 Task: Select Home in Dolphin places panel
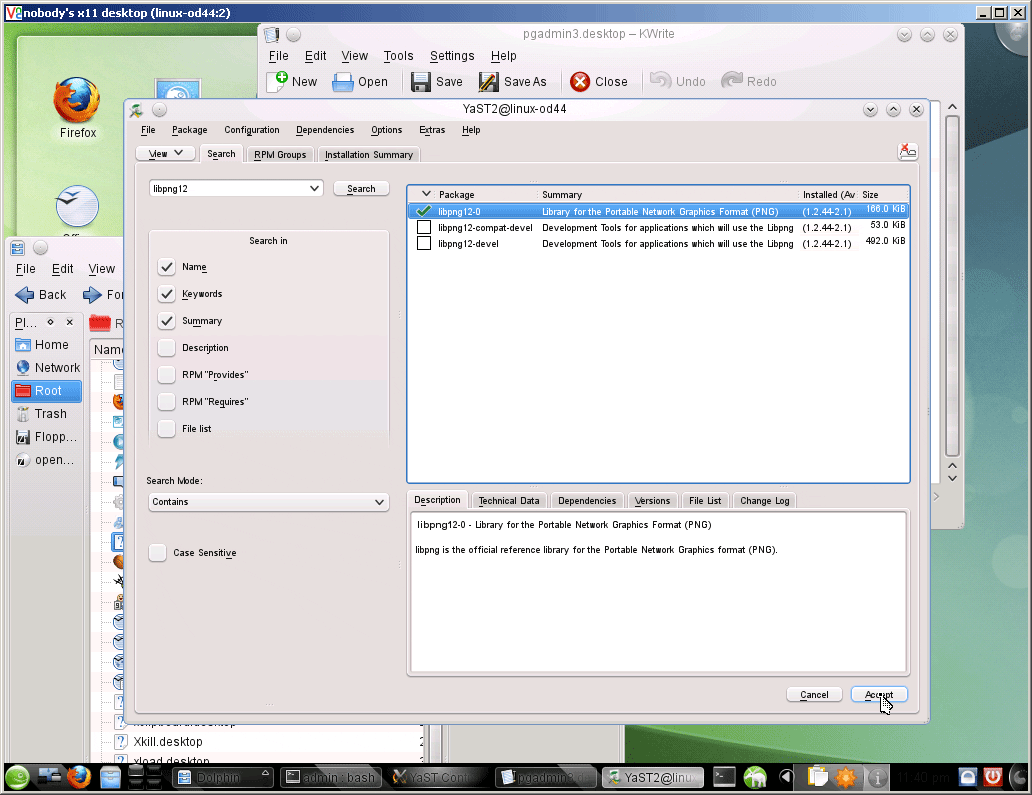click(46, 345)
